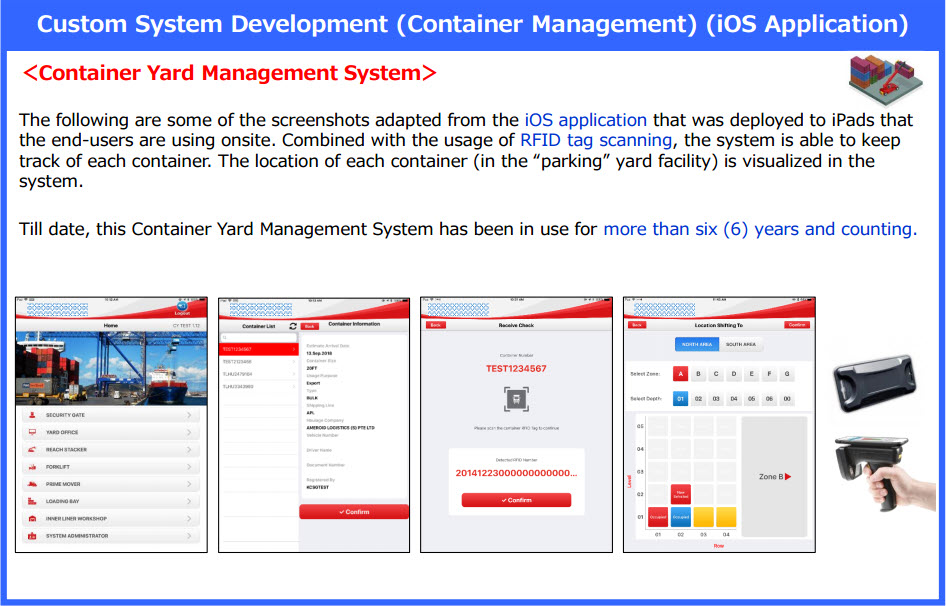Switch to the North Area tab

point(697,344)
